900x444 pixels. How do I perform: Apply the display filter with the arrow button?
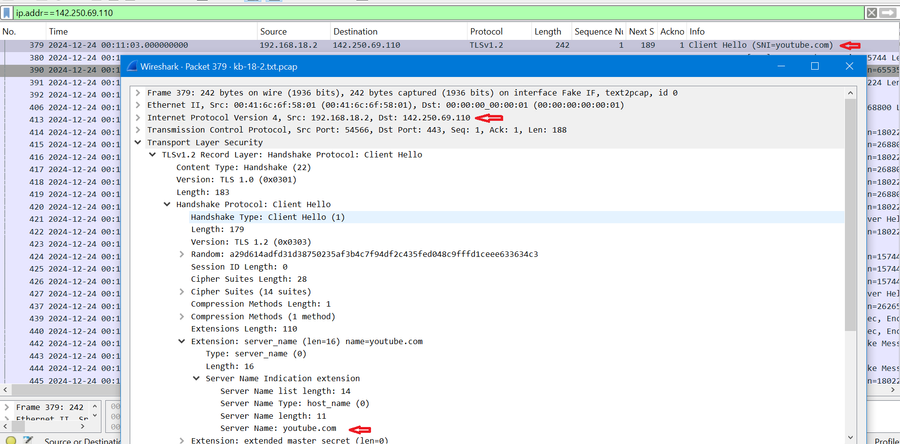click(889, 13)
